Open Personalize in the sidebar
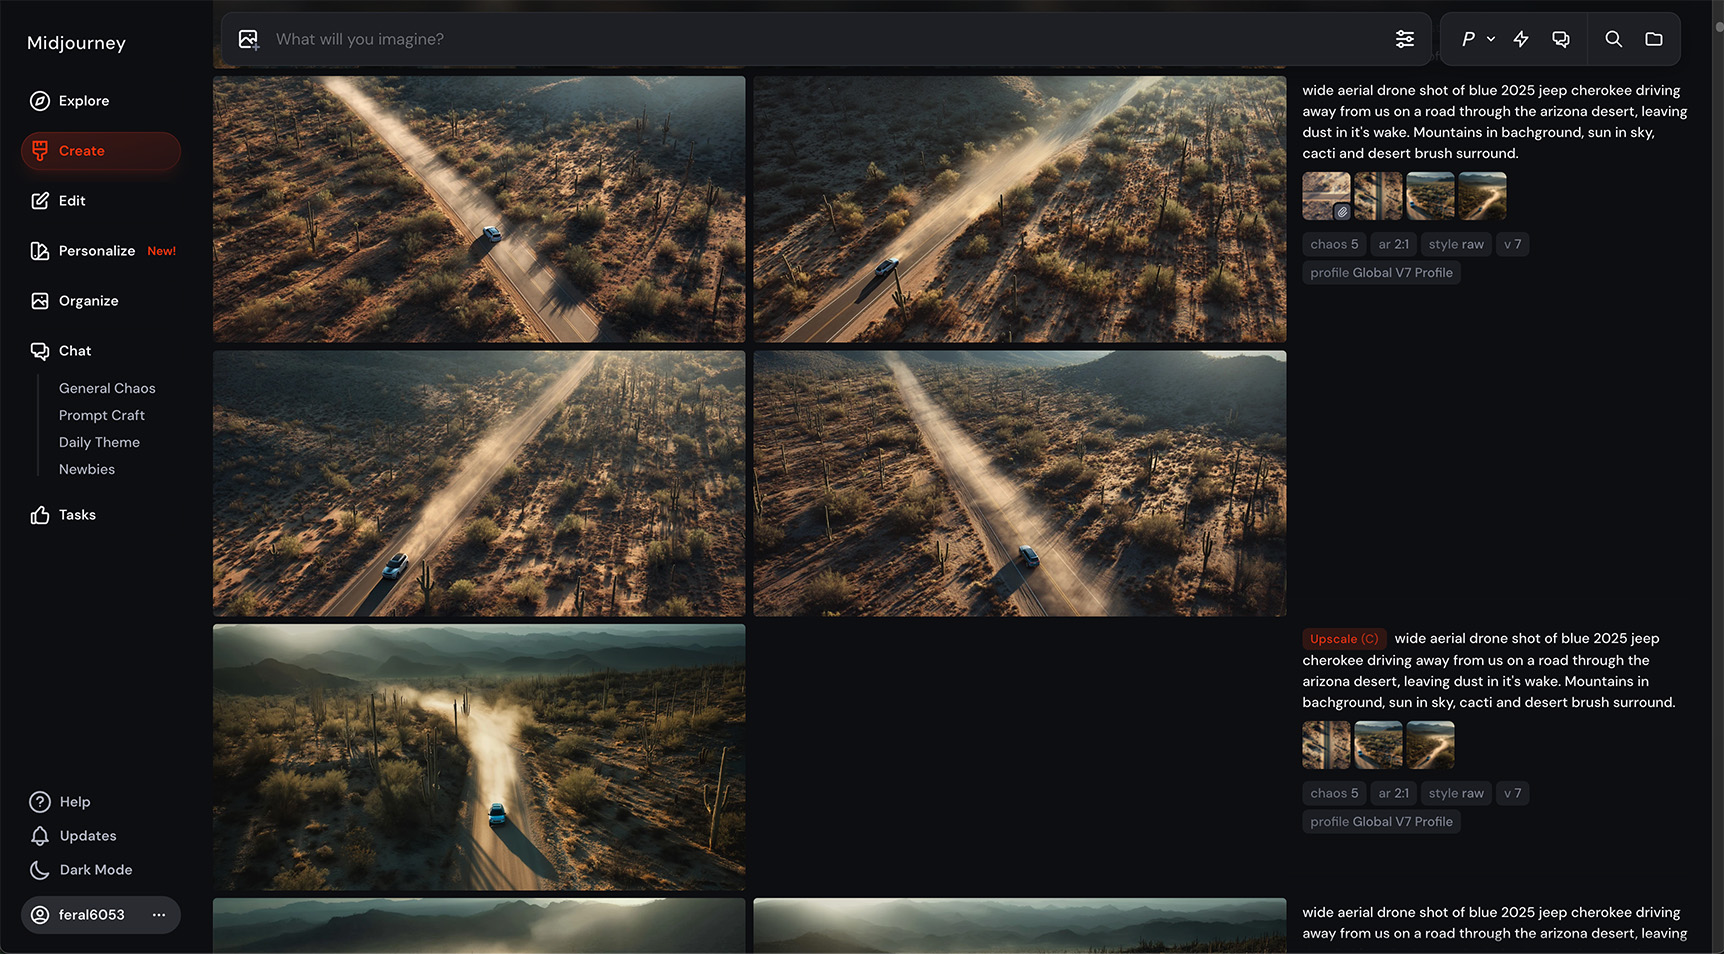Image resolution: width=1724 pixels, height=954 pixels. [96, 251]
